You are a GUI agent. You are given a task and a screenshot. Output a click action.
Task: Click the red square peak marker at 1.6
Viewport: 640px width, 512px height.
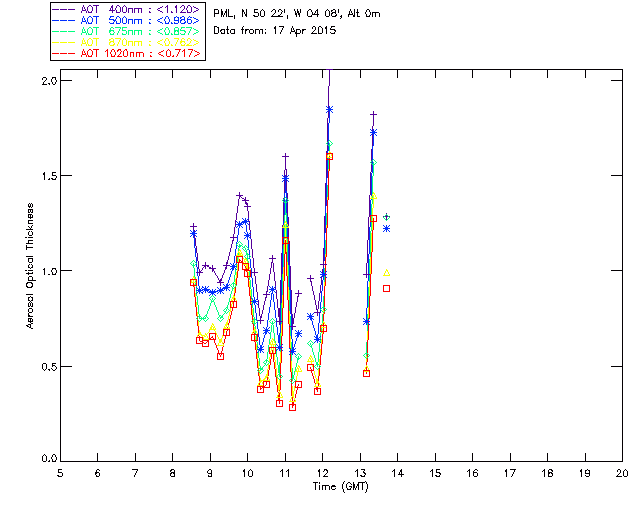(330, 156)
